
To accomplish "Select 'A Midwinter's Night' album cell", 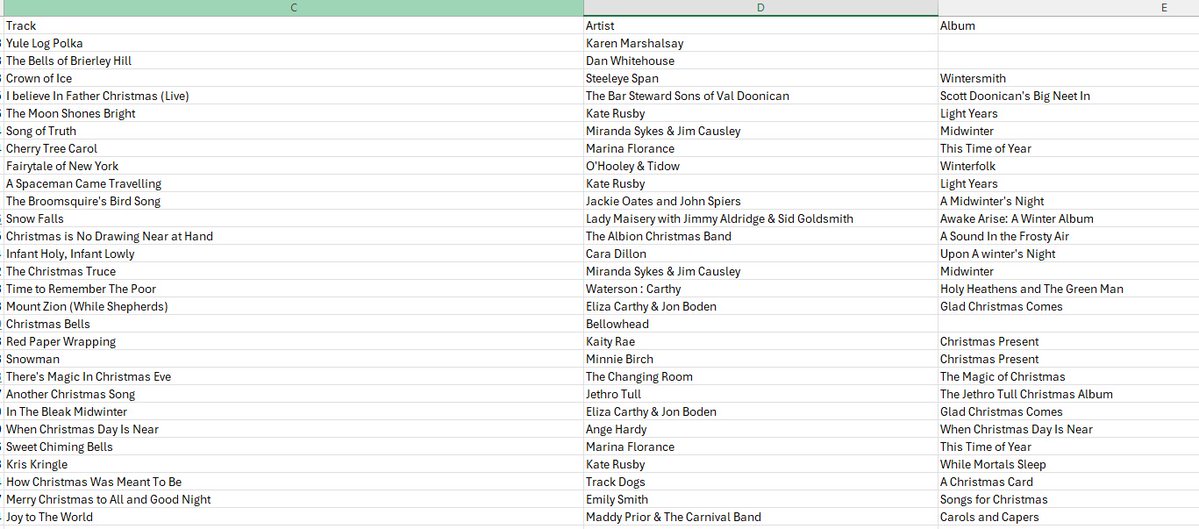I will [x=1068, y=201].
